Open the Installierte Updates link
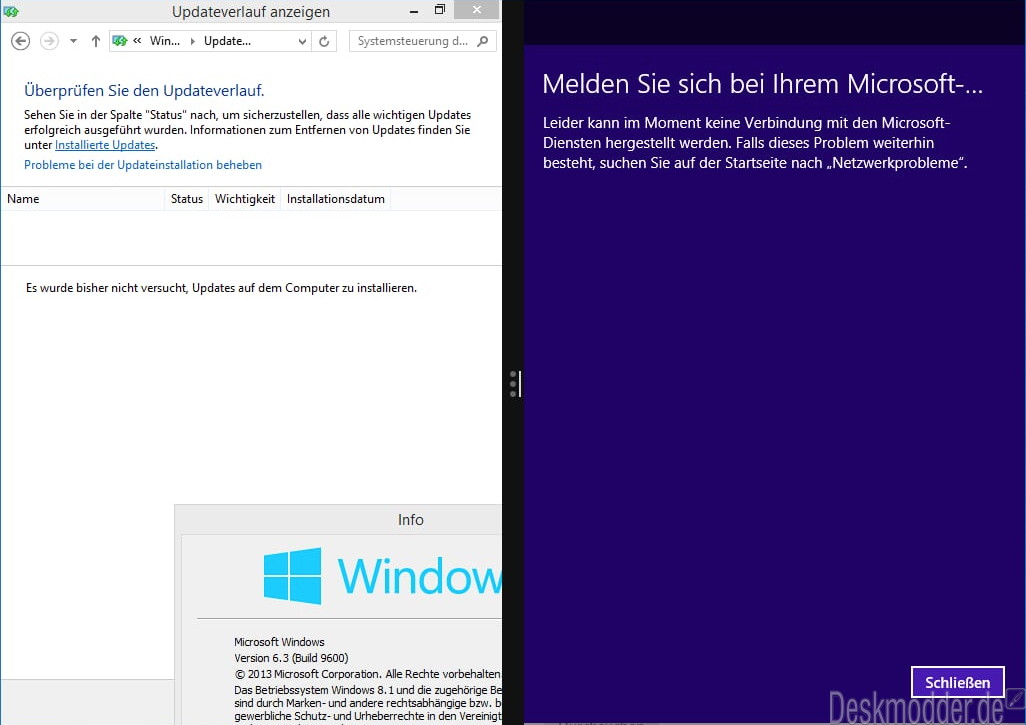 coord(105,145)
